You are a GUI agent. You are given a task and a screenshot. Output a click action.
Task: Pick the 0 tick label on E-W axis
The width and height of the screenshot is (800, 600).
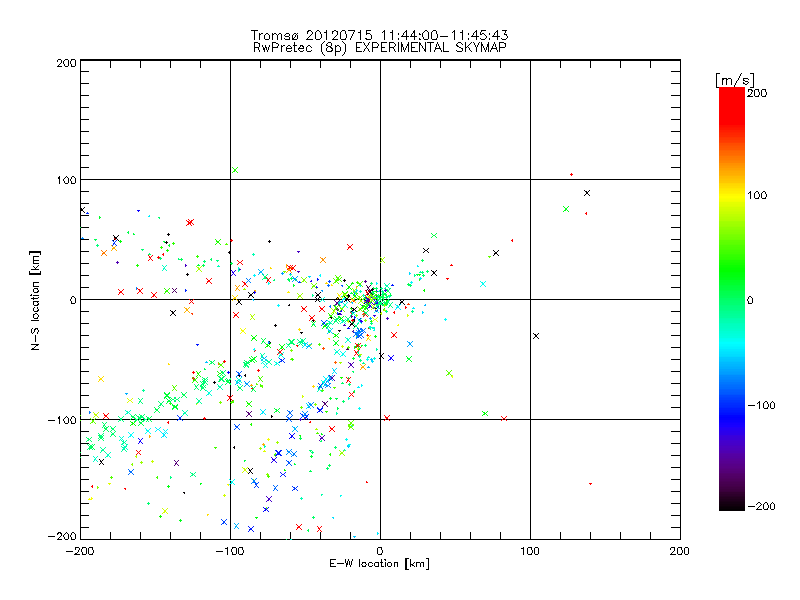coord(380,551)
